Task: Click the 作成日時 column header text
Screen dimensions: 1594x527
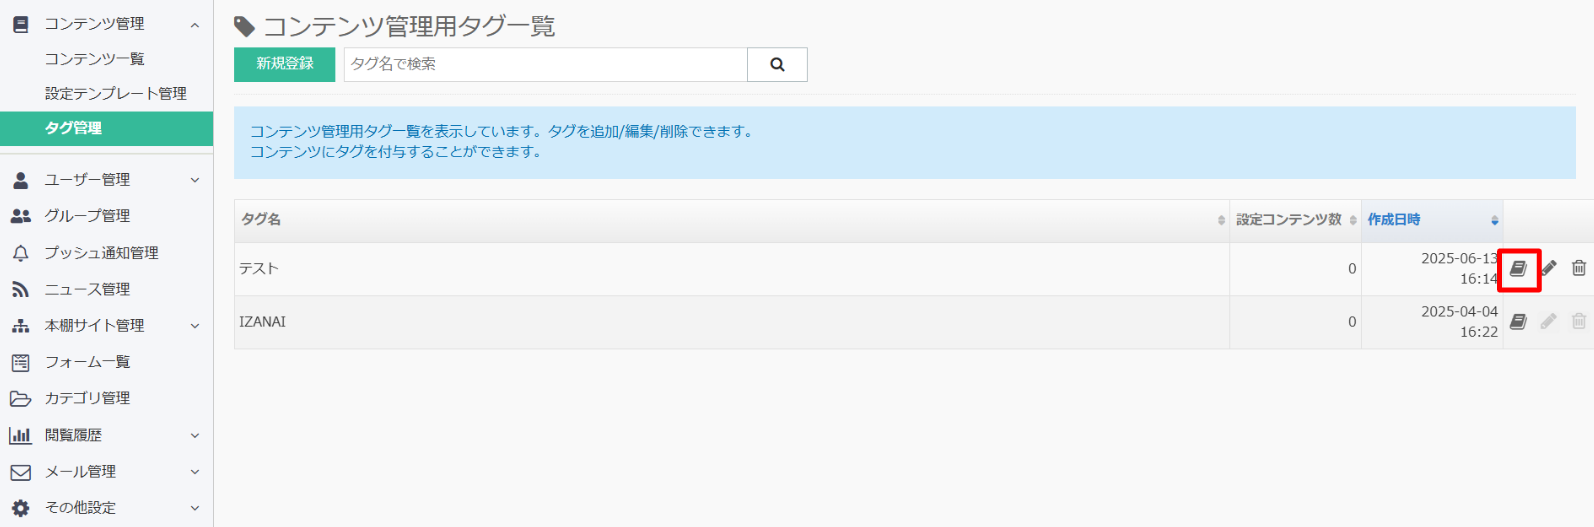Action: [x=1394, y=220]
